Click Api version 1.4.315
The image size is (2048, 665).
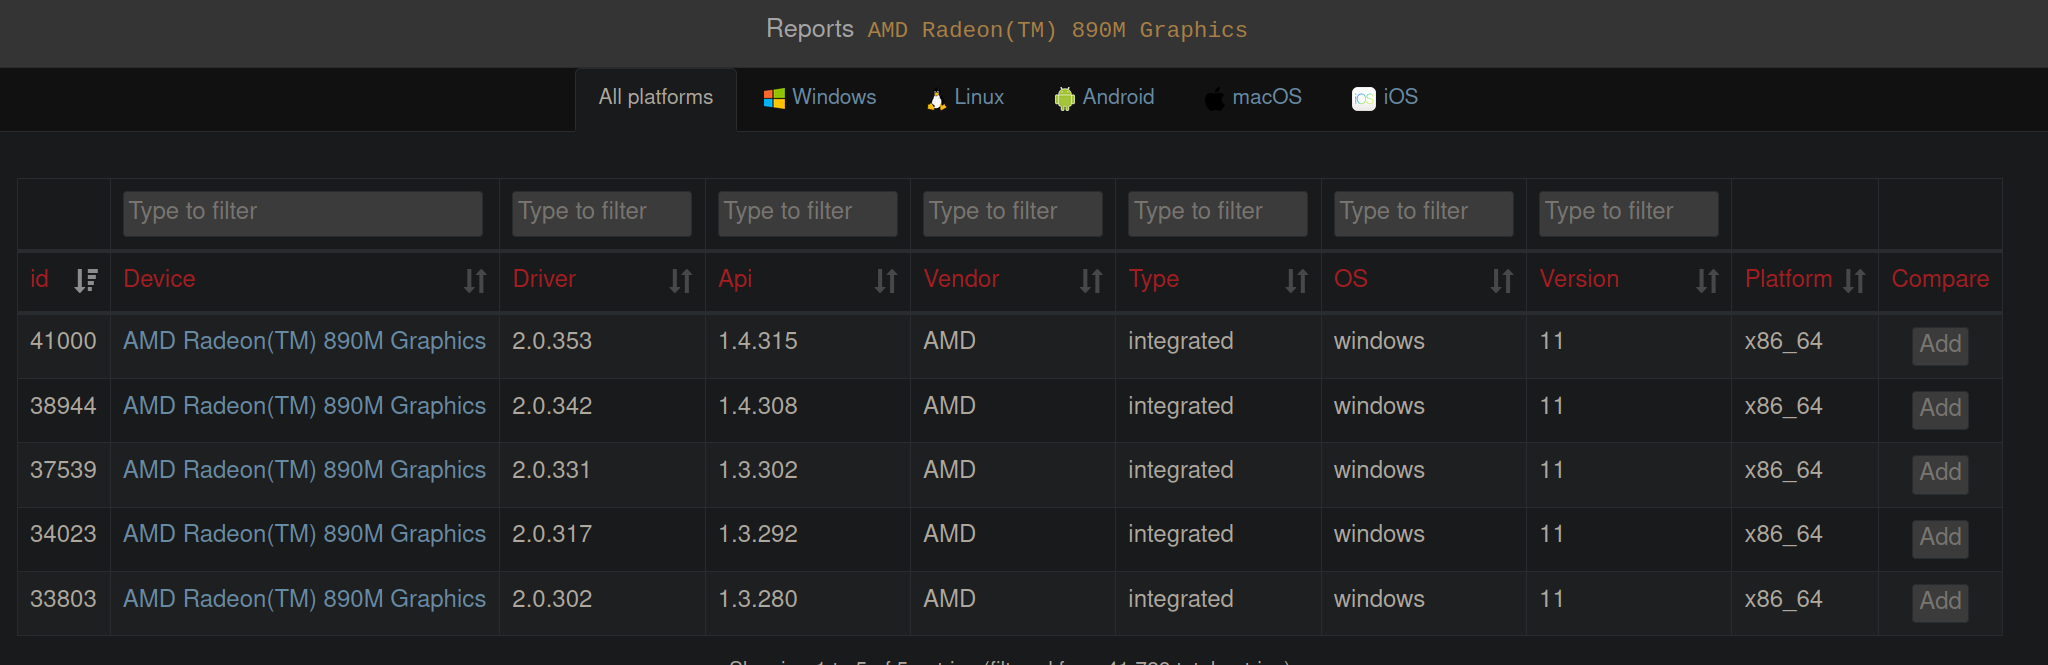click(x=758, y=341)
